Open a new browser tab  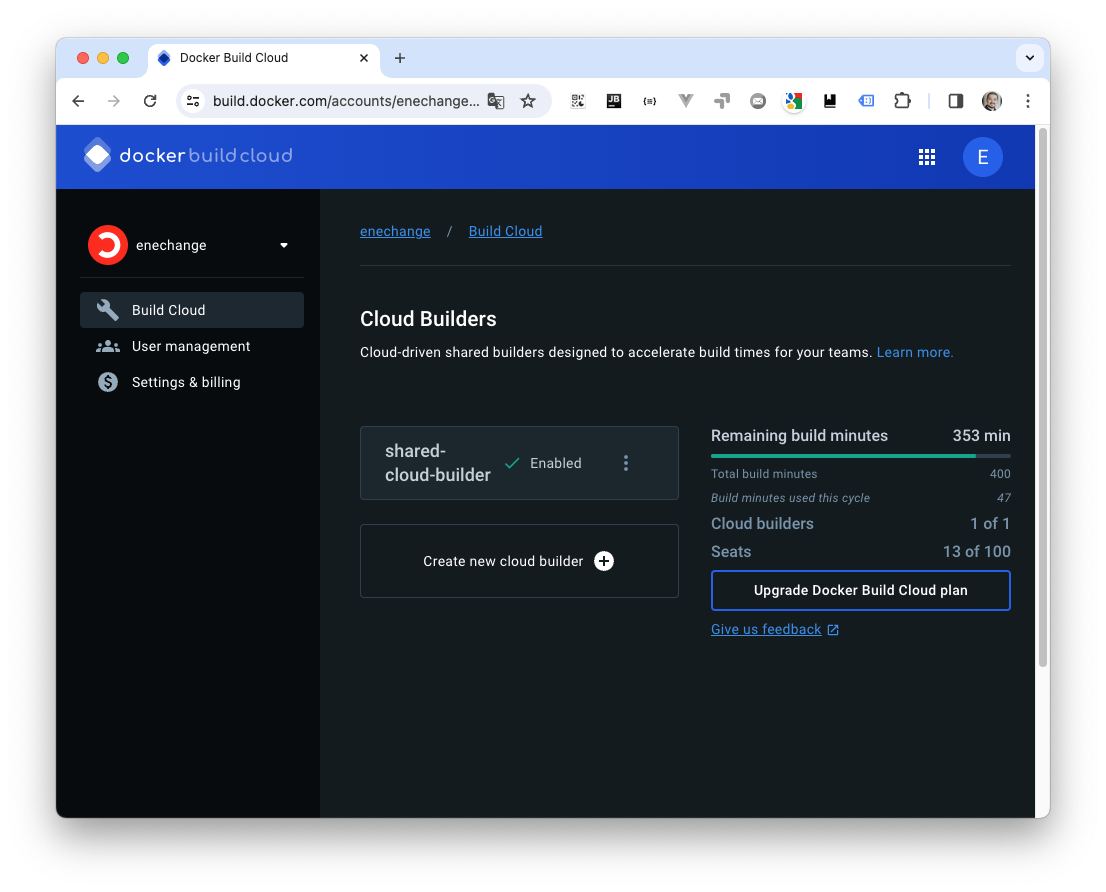(400, 58)
